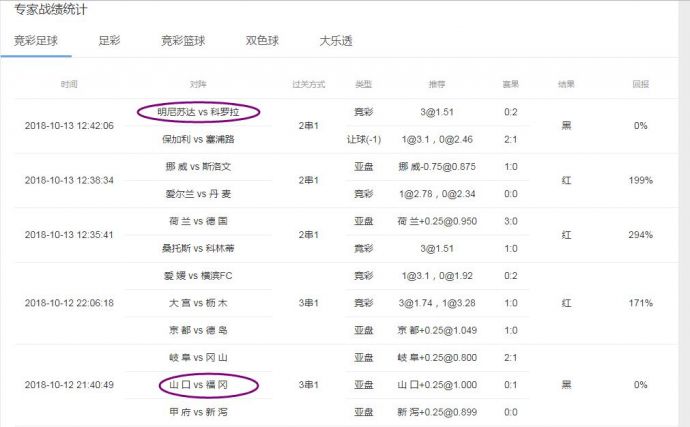Image resolution: width=690 pixels, height=427 pixels.
Task: Click the 3@1.51 pick for 明尼苏达 match
Action: click(437, 112)
